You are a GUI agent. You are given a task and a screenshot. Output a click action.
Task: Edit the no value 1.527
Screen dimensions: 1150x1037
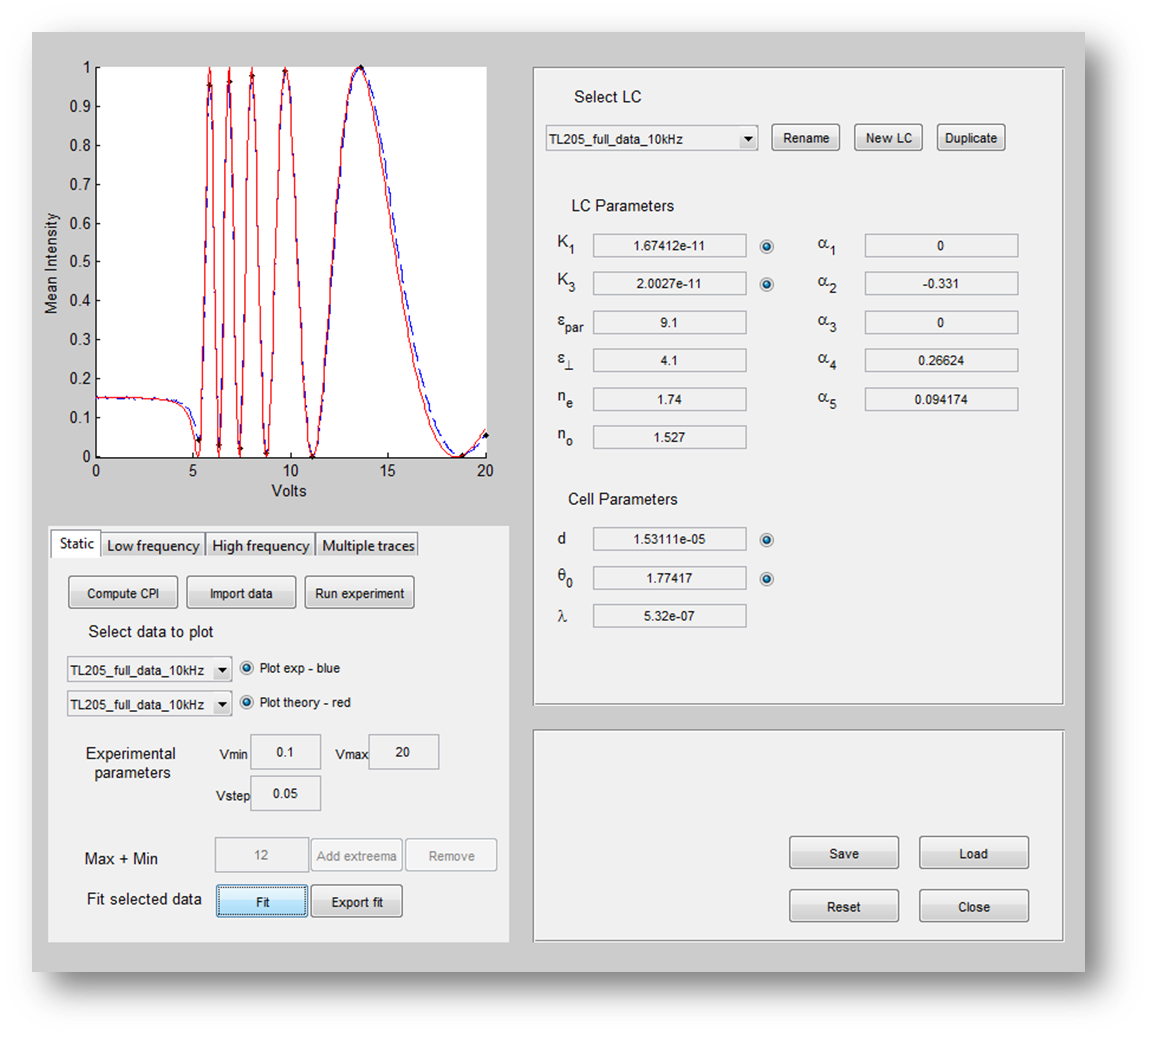pyautogui.click(x=670, y=438)
